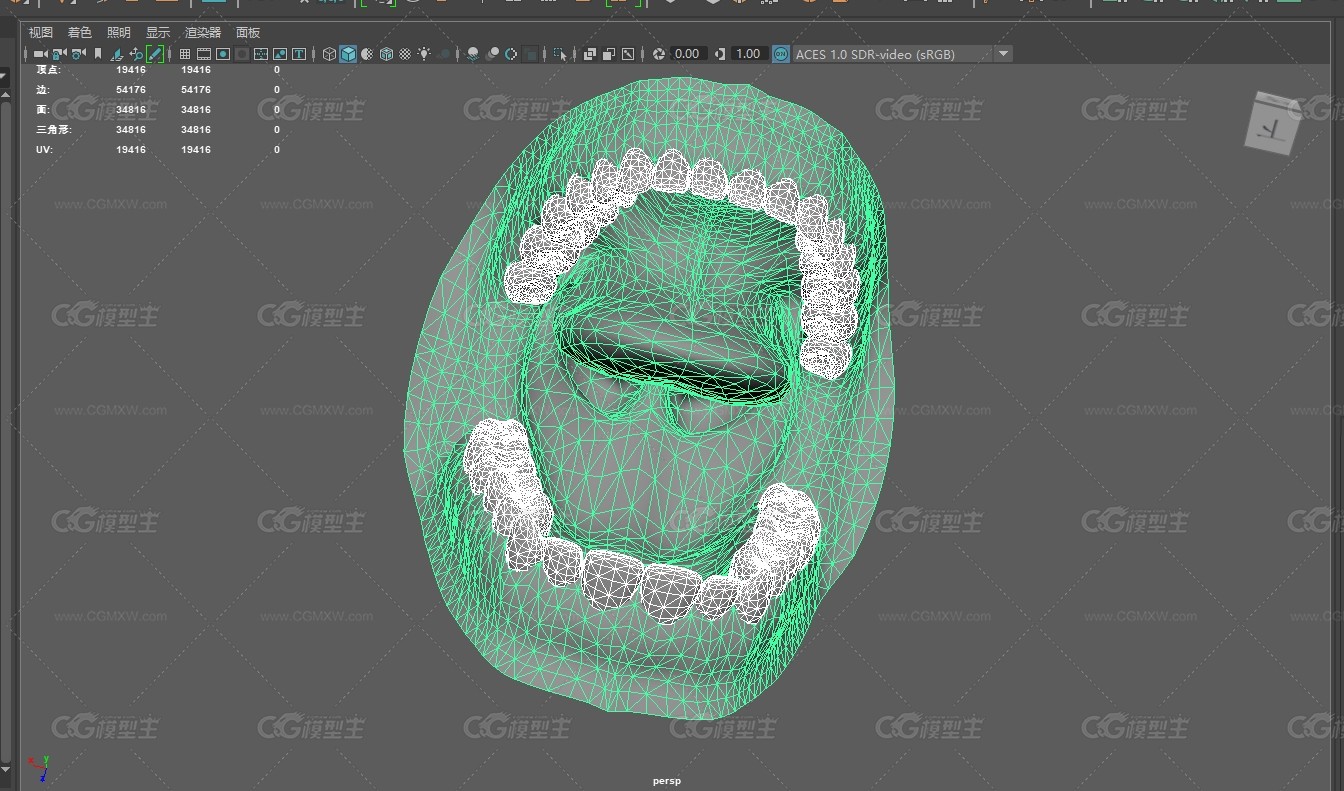The image size is (1344, 791).
Task: Click the X-ray icon
Action: 590,54
